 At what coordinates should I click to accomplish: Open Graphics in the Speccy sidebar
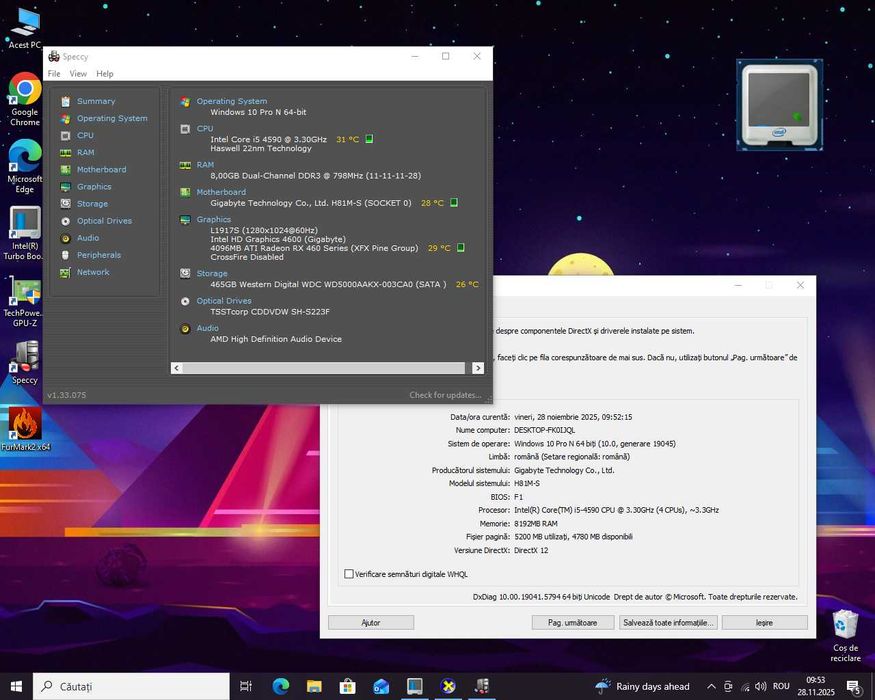coord(94,186)
